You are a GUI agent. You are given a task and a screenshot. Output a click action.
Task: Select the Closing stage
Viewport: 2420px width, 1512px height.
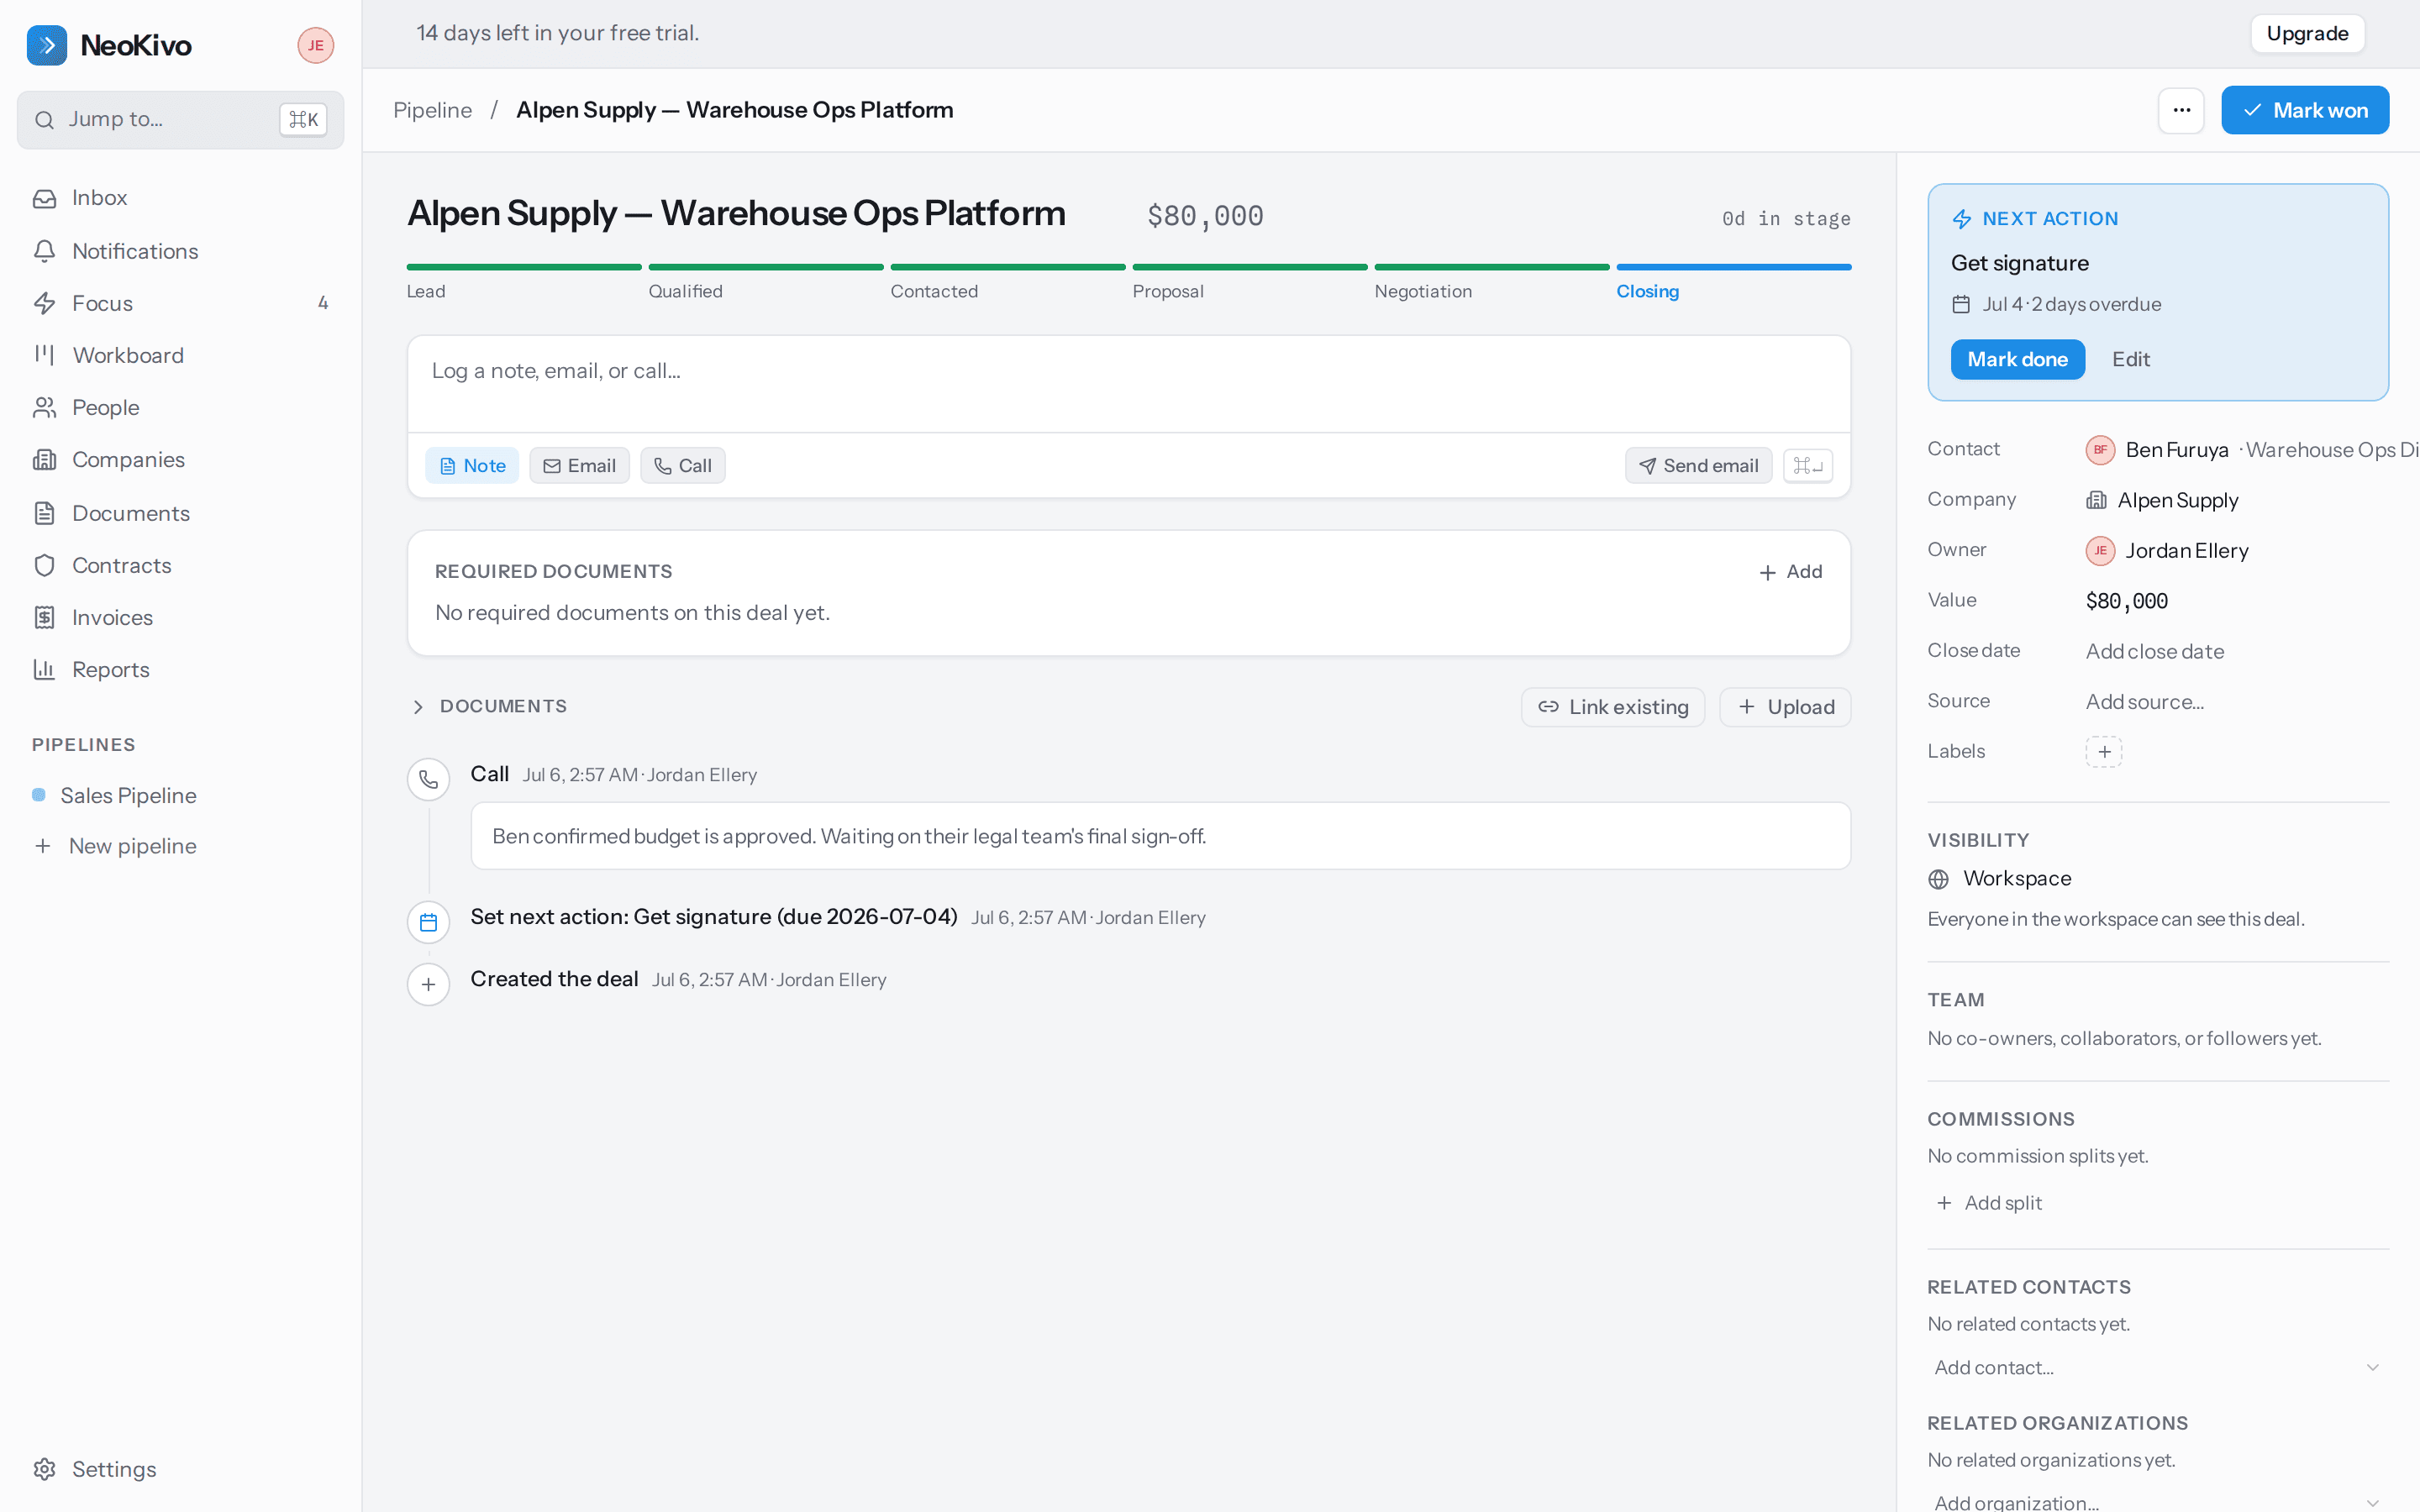pyautogui.click(x=1734, y=281)
